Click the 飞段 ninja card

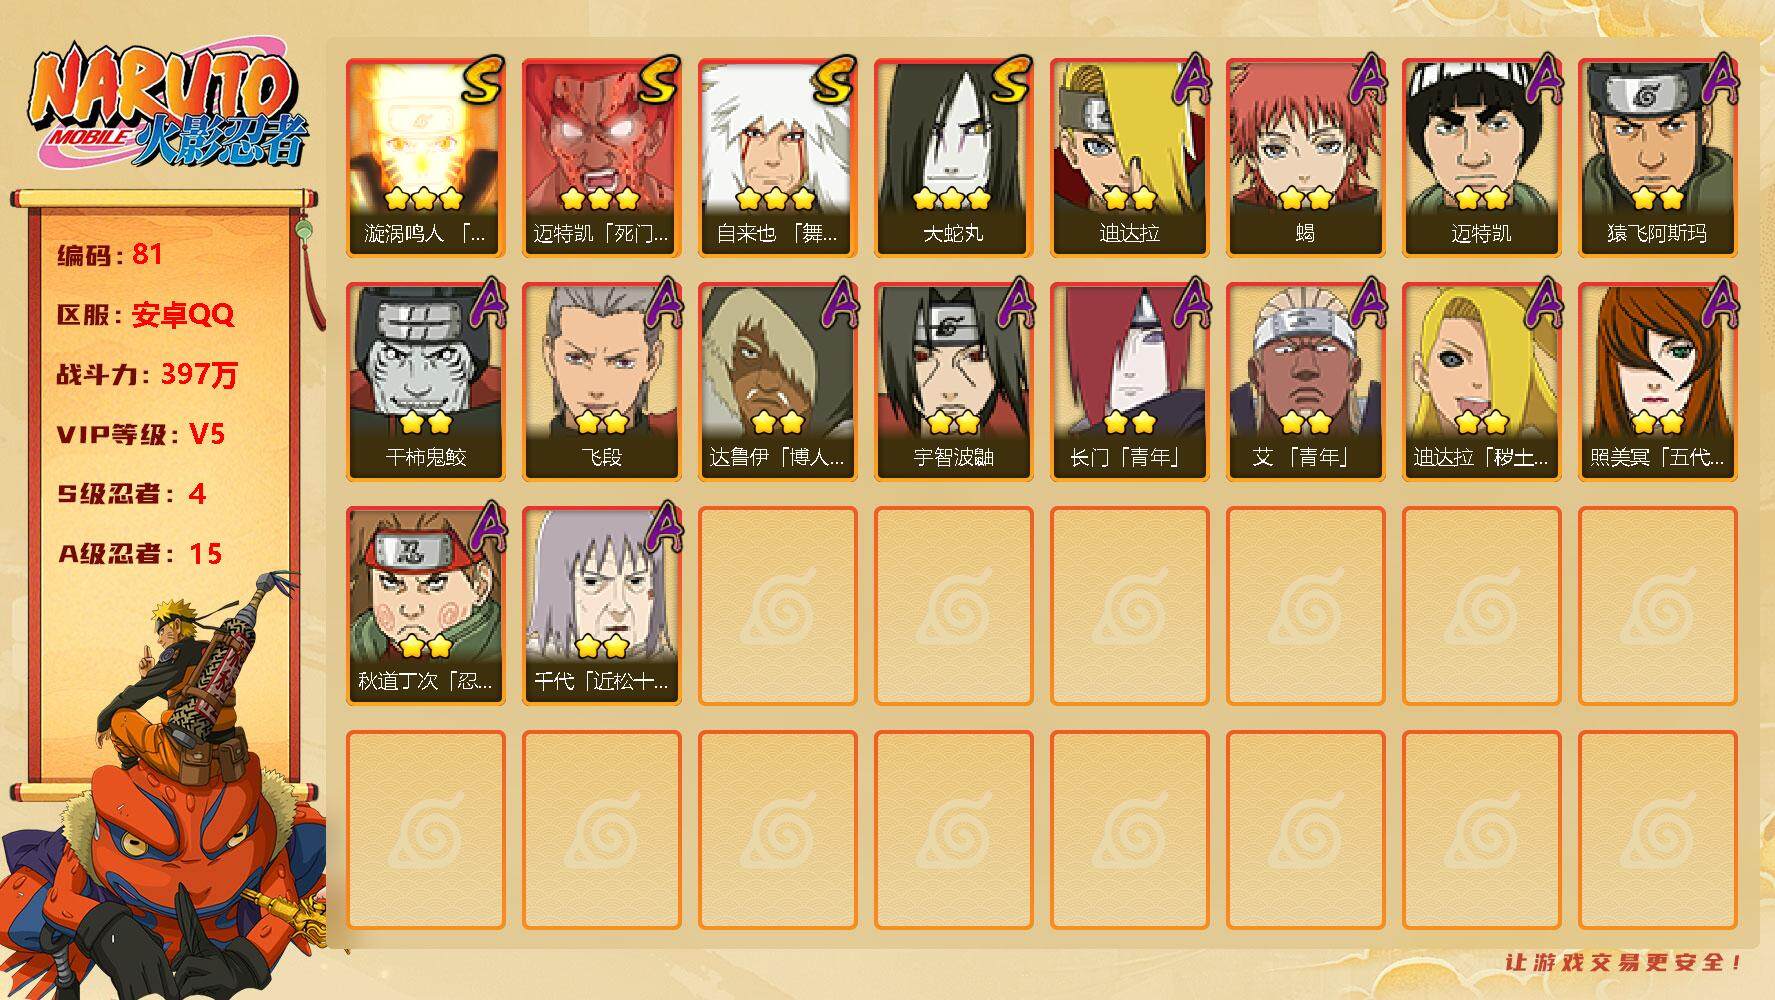601,382
